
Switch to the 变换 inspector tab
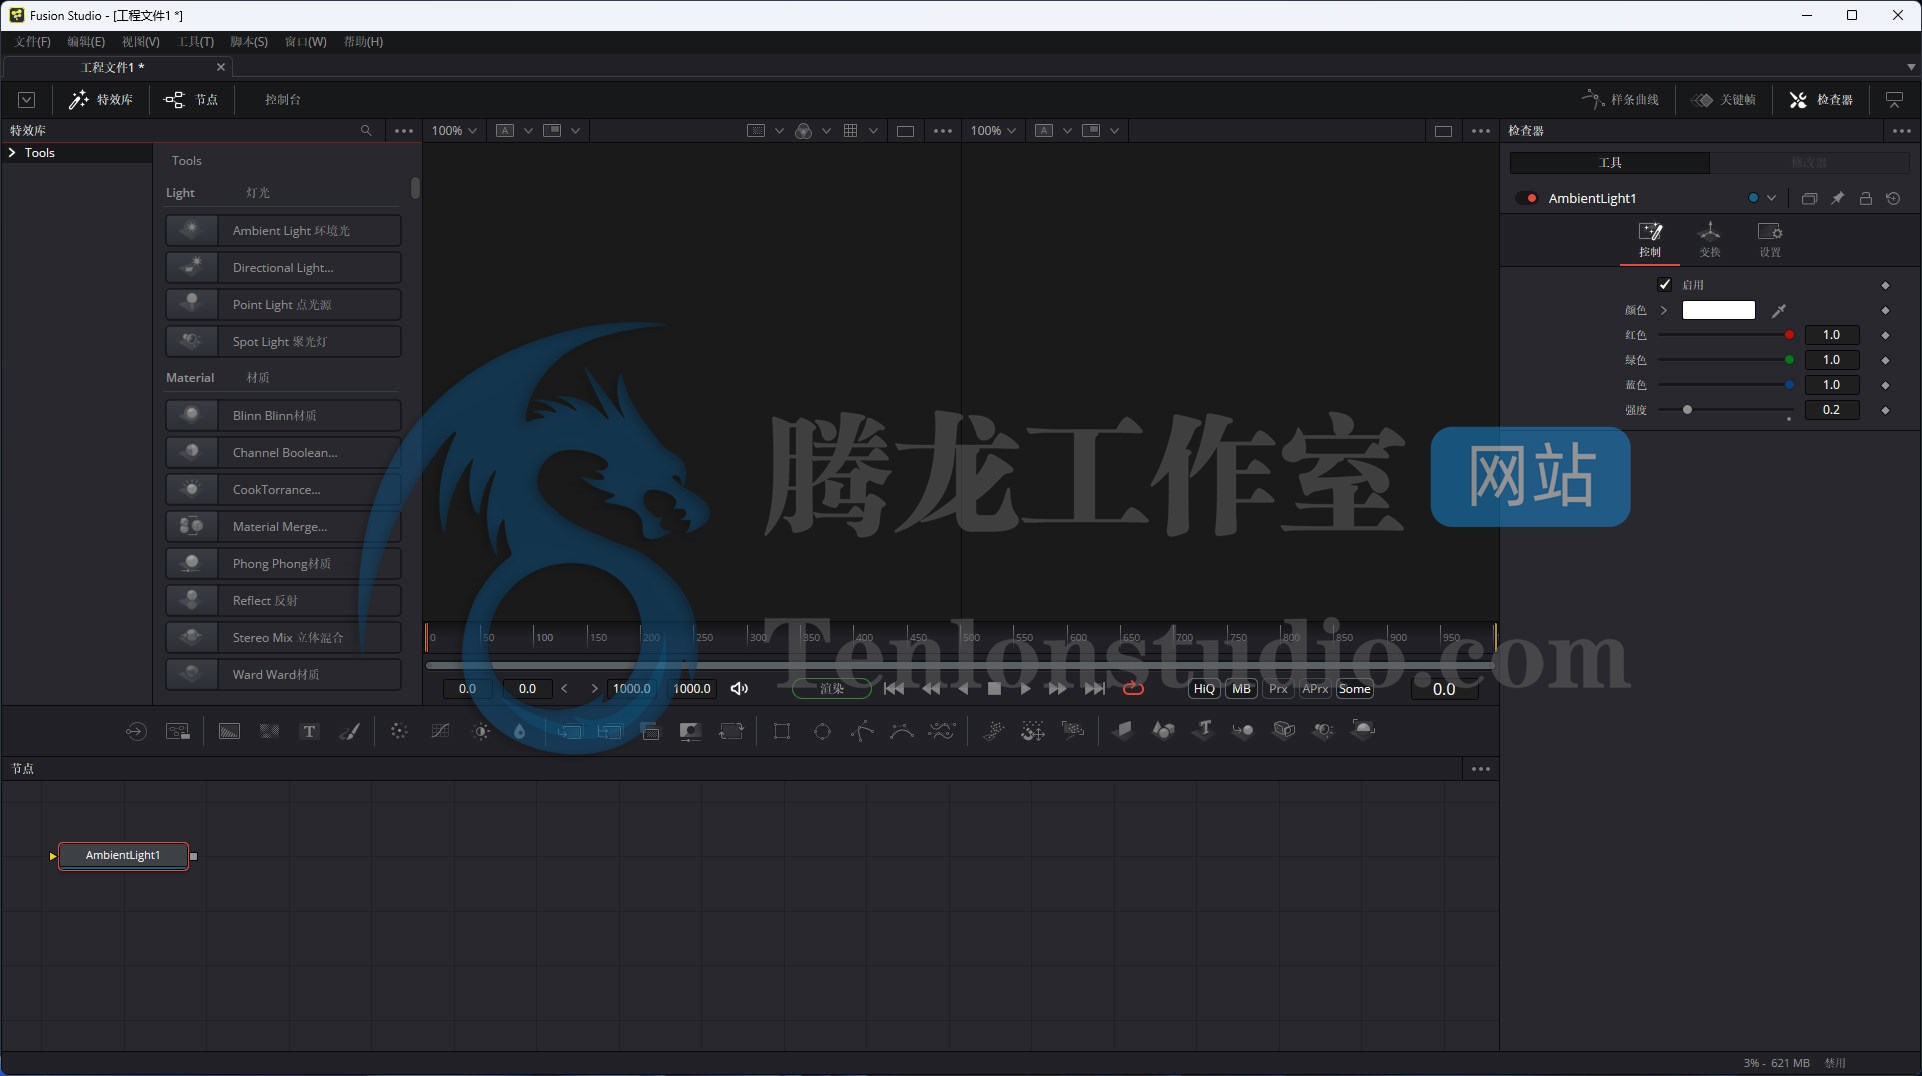click(1710, 240)
